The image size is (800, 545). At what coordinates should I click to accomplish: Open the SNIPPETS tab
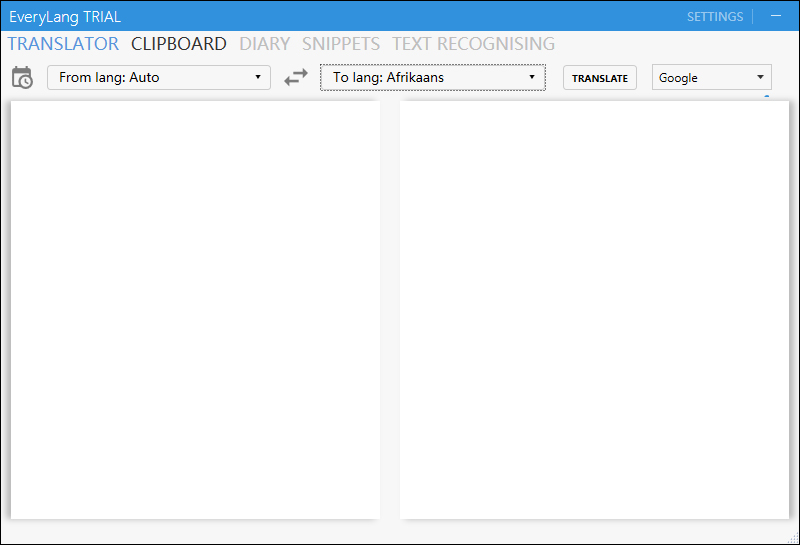pyautogui.click(x=341, y=44)
